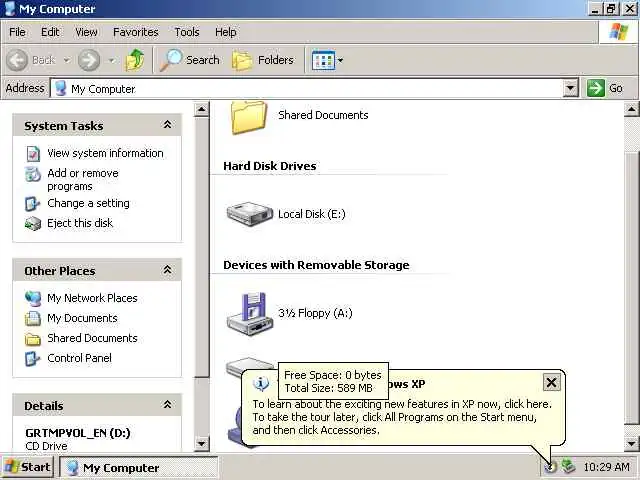
Task: Click the Address bar My Computer icon
Action: point(60,88)
